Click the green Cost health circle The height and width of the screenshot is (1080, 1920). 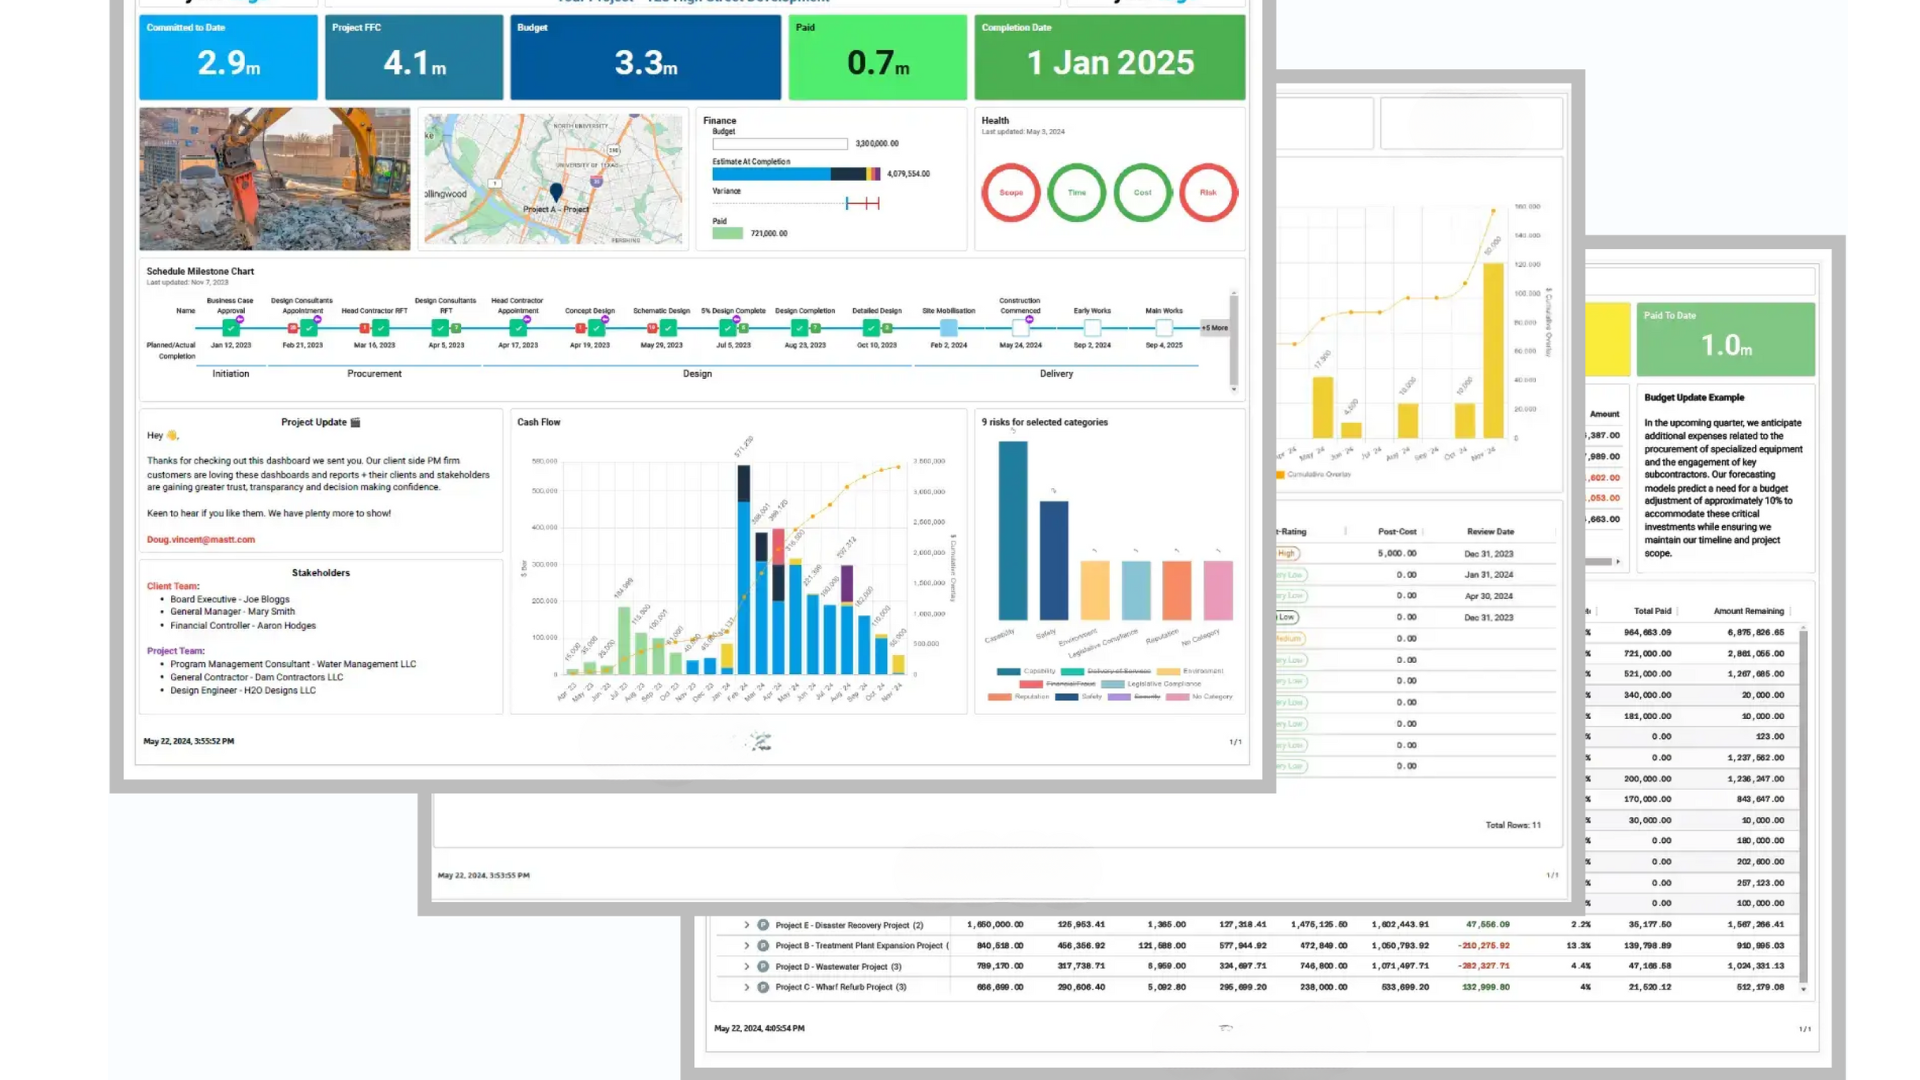click(x=1142, y=192)
